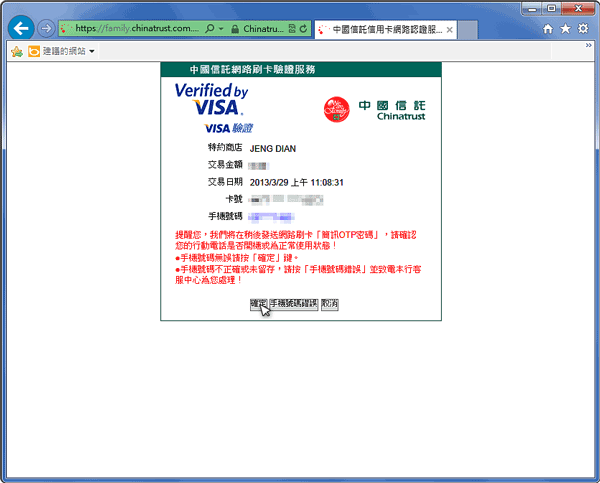Refresh the page
This screenshot has height=483, width=600.
tap(303, 29)
